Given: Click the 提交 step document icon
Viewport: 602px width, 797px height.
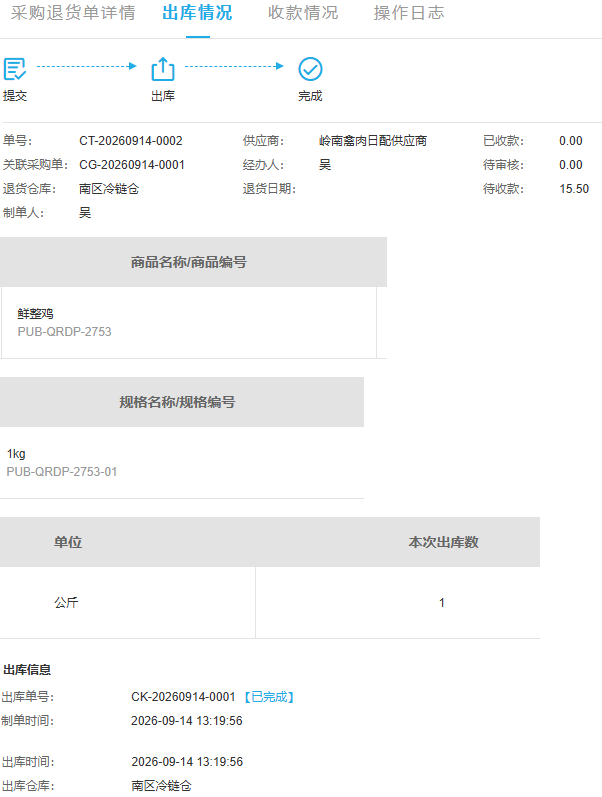Looking at the screenshot, I should click(x=15, y=69).
